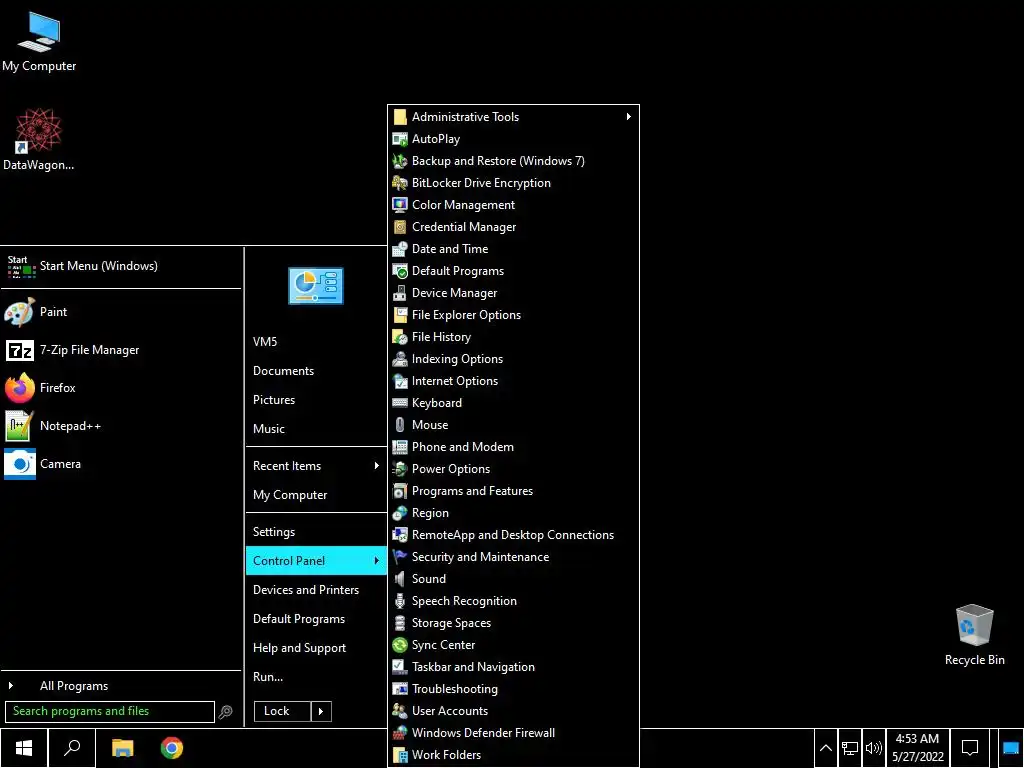Click Credential Manager safe icon
This screenshot has width=1024, height=768.
pos(400,227)
